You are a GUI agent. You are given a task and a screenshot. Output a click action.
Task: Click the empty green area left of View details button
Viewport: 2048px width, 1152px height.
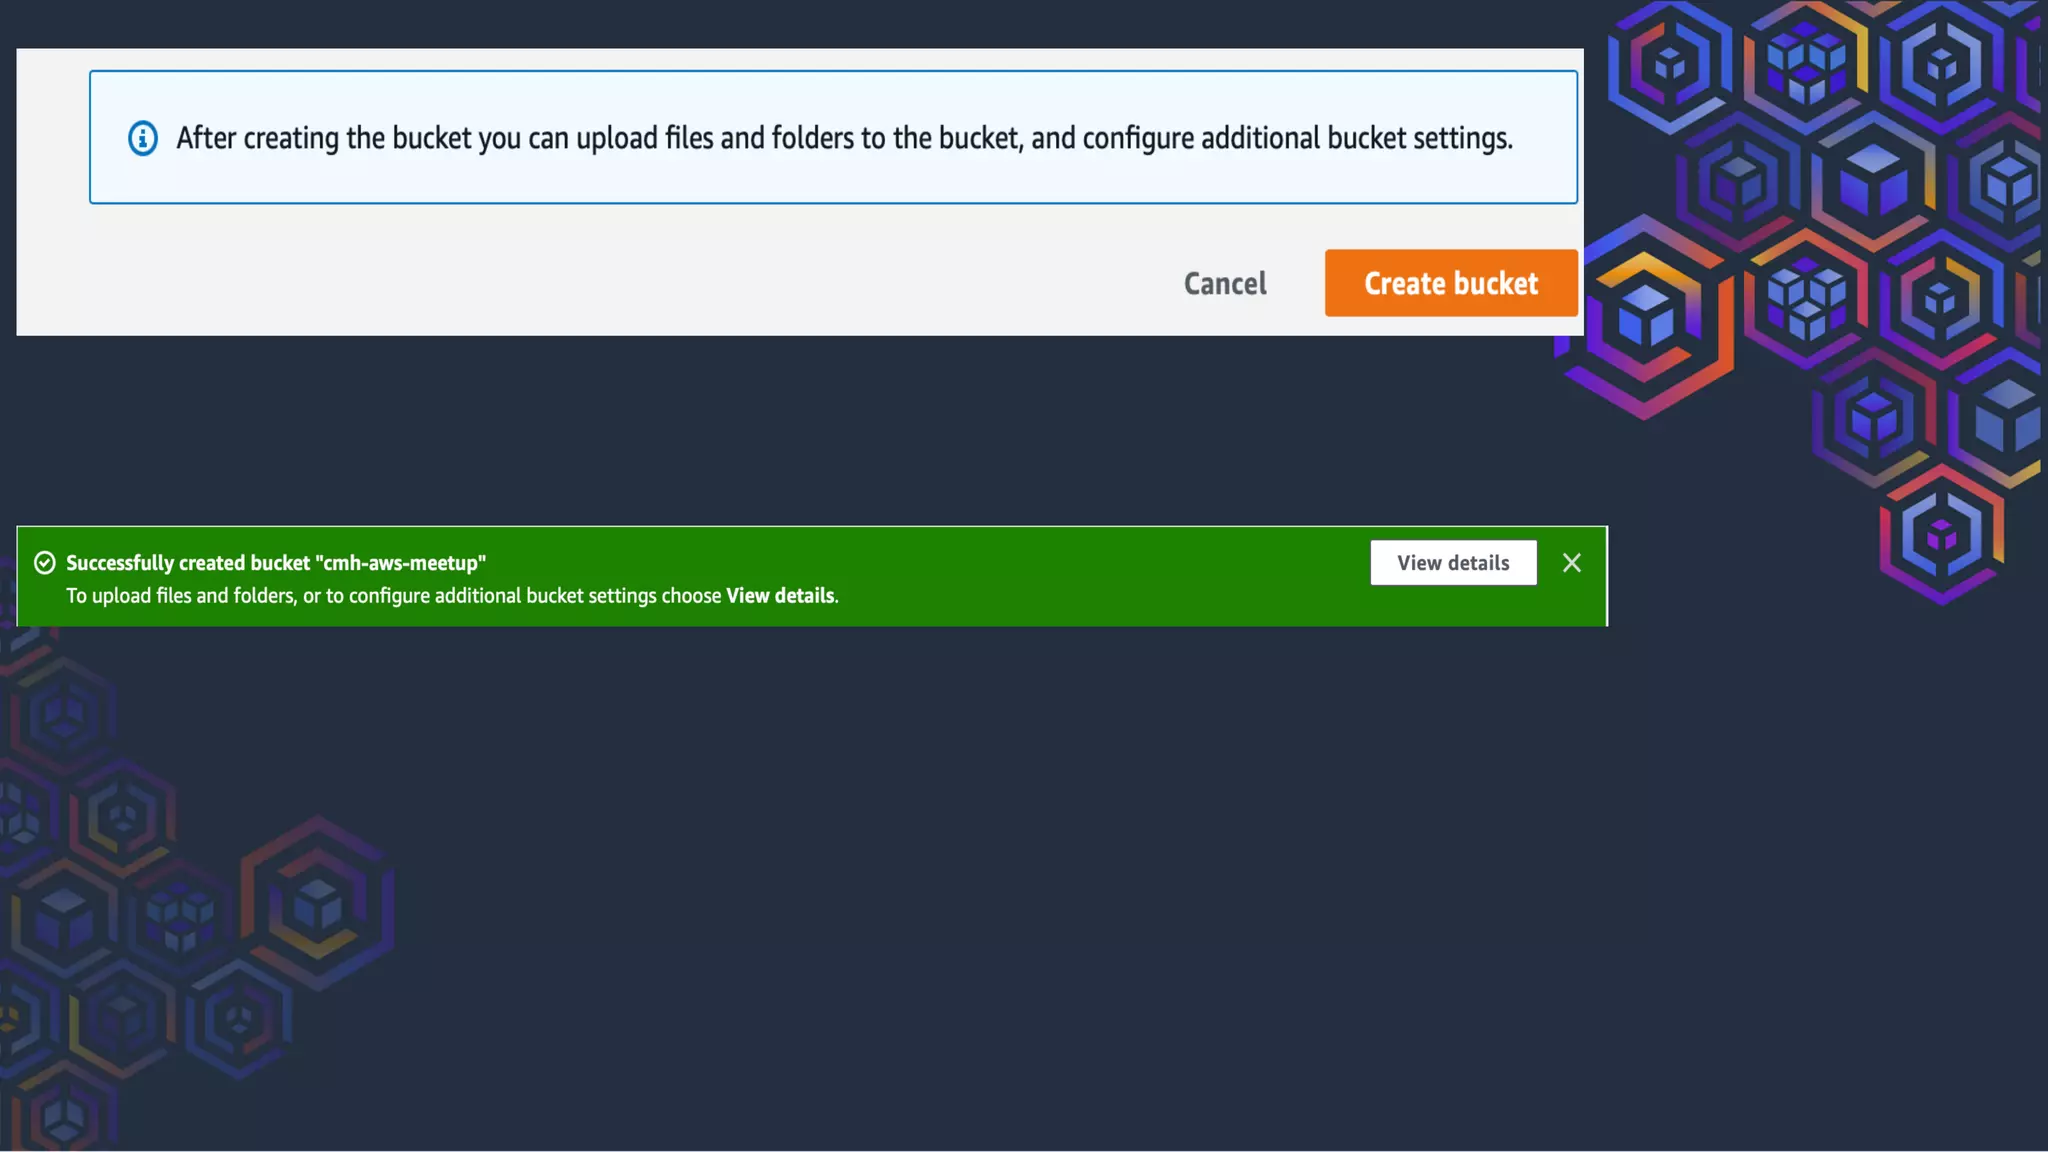[1100, 577]
